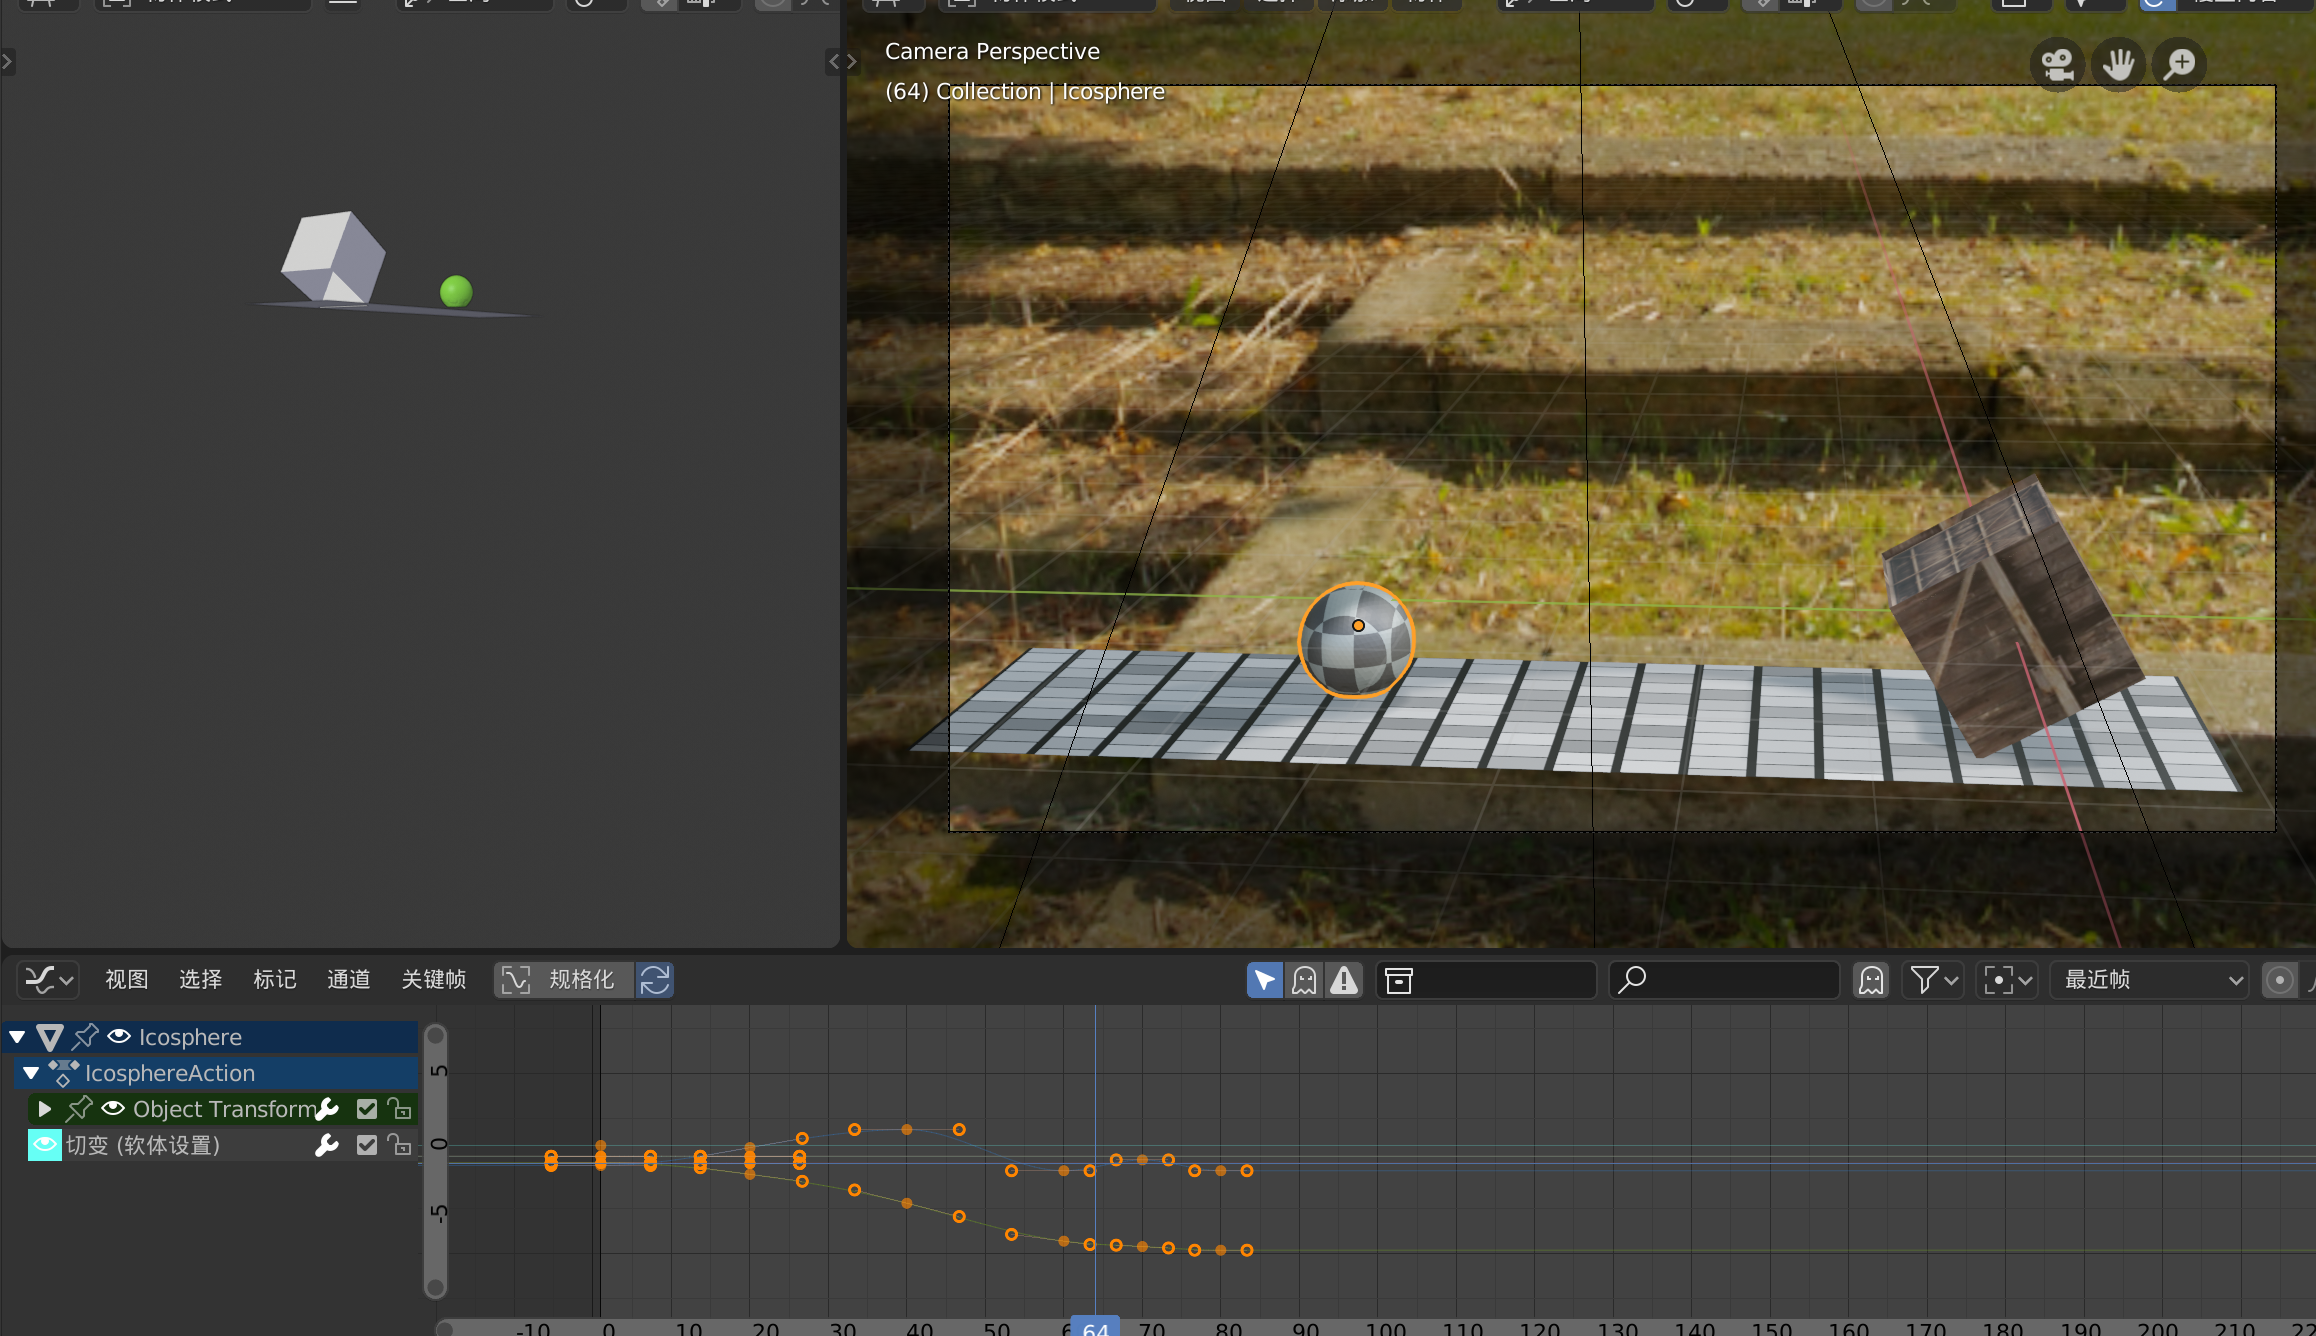This screenshot has width=2316, height=1336.
Task: Click the hand pan view icon
Action: pyautogui.click(x=2118, y=65)
